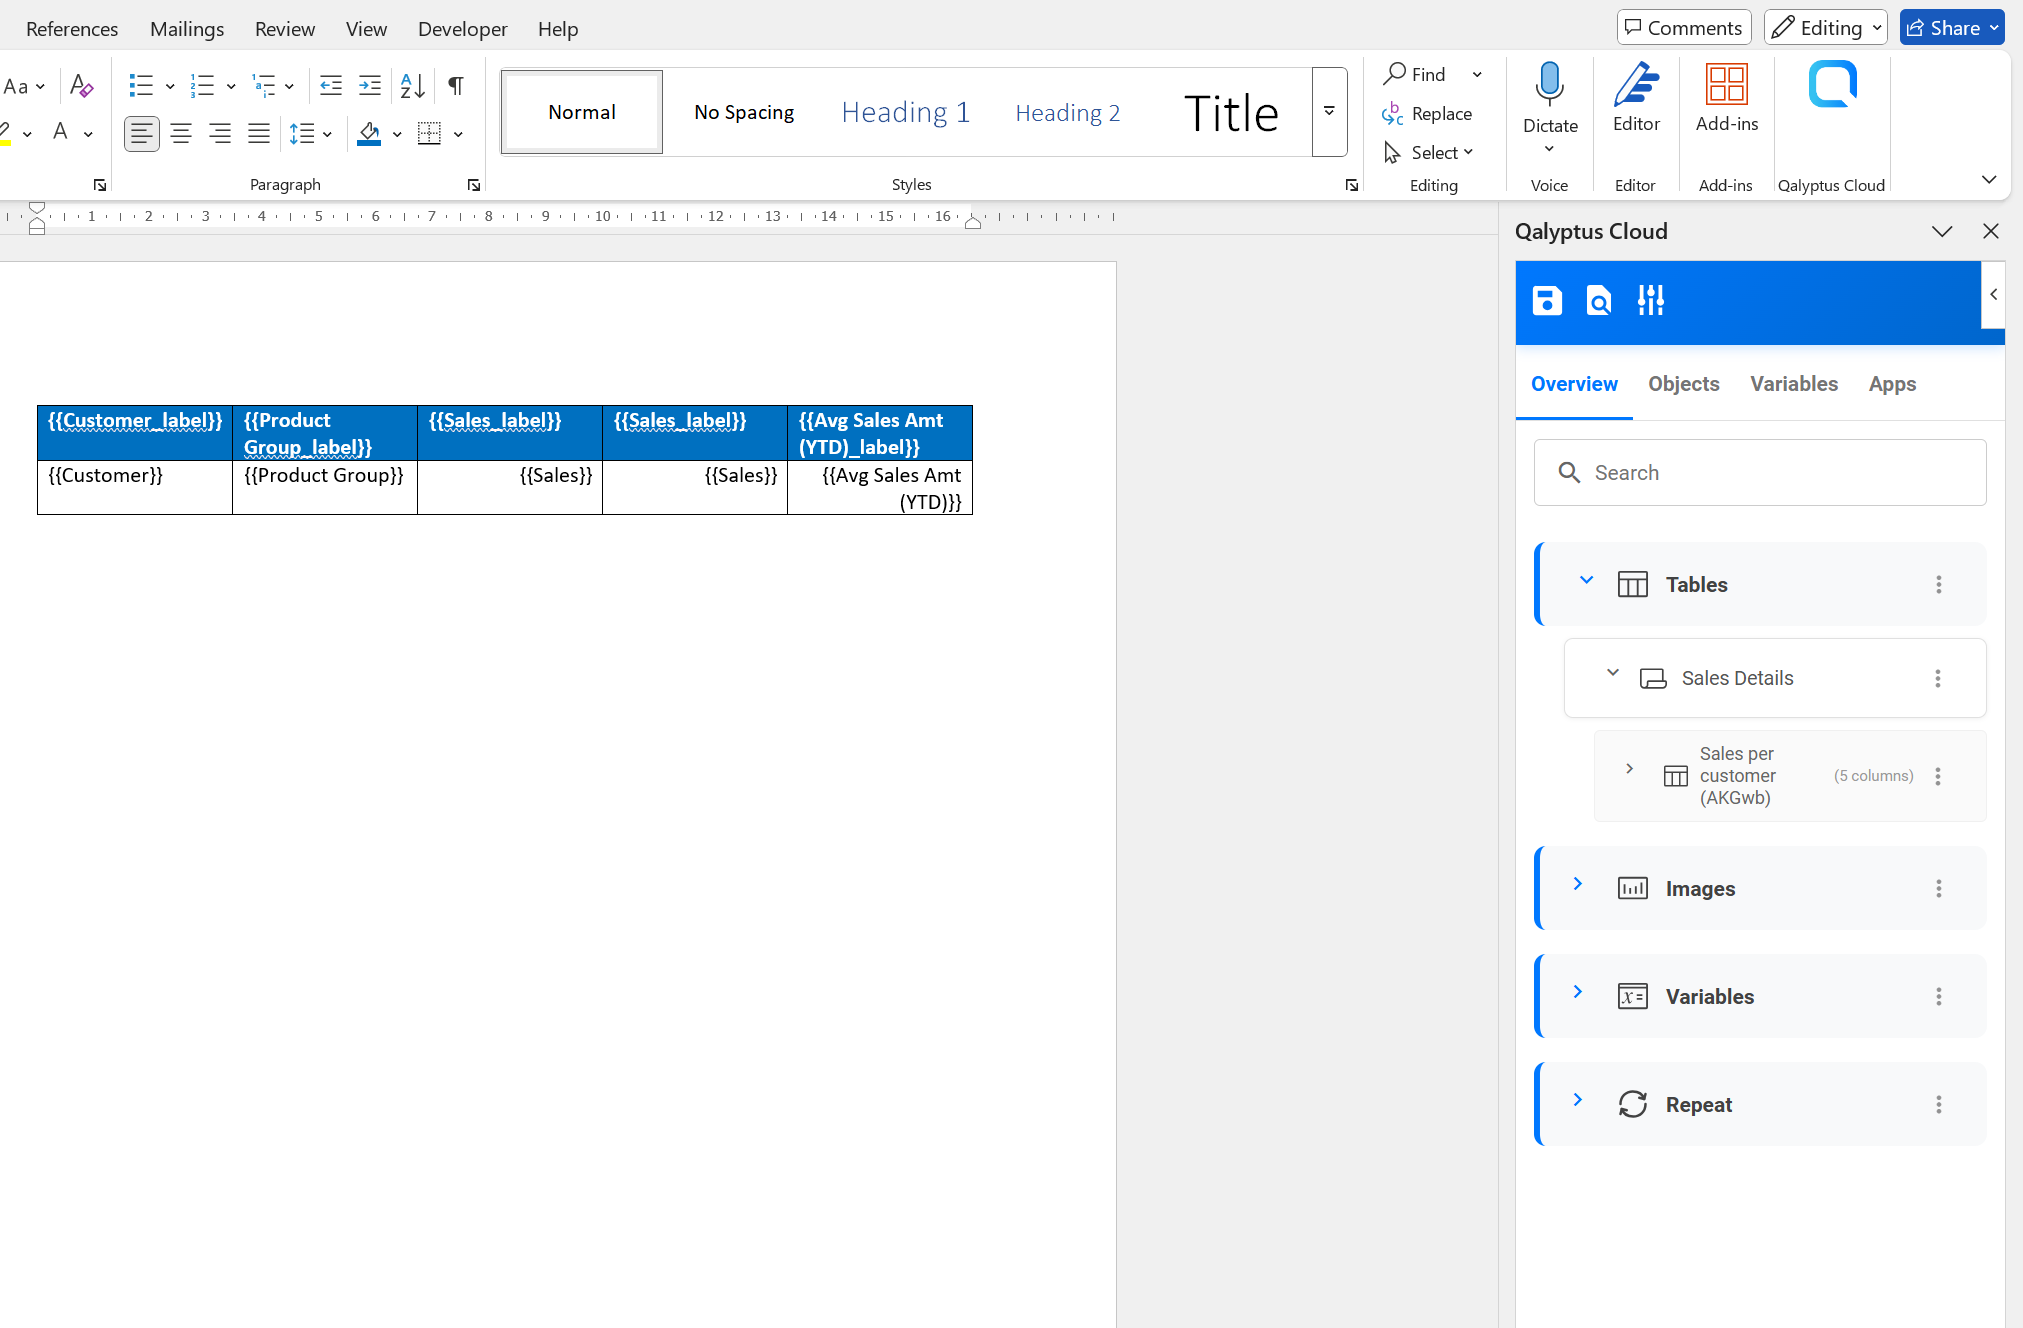Apply the Heading 1 style
This screenshot has width=2023, height=1328.
(905, 111)
